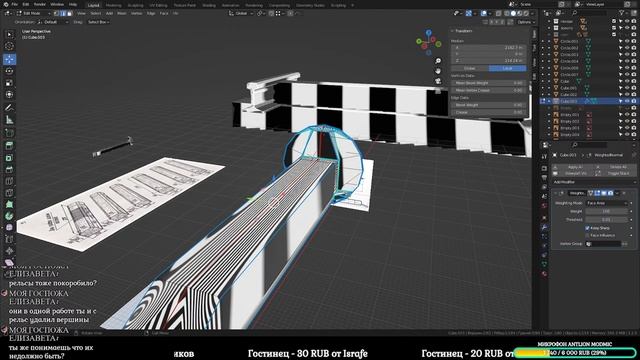Open the Options dropdown in viewport header
This screenshot has width=640, height=360.
[x=526, y=22]
